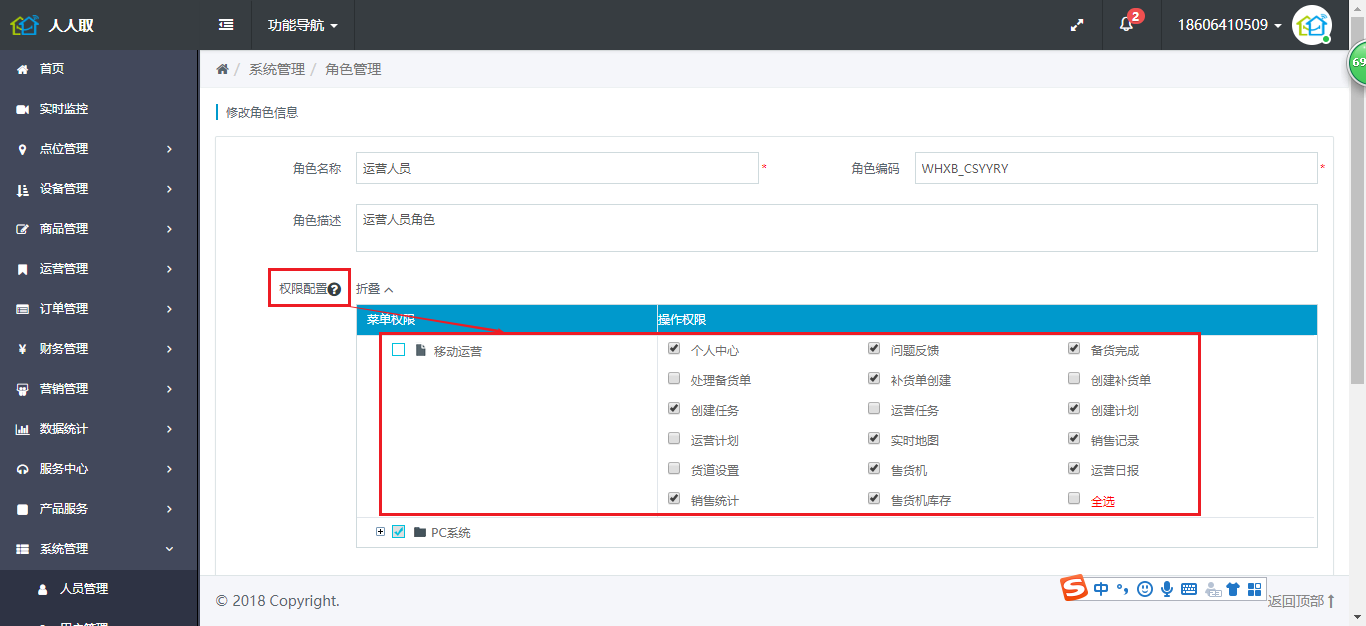Expand the 商品管理 submenu arrow
The width and height of the screenshot is (1366, 626).
point(169,229)
